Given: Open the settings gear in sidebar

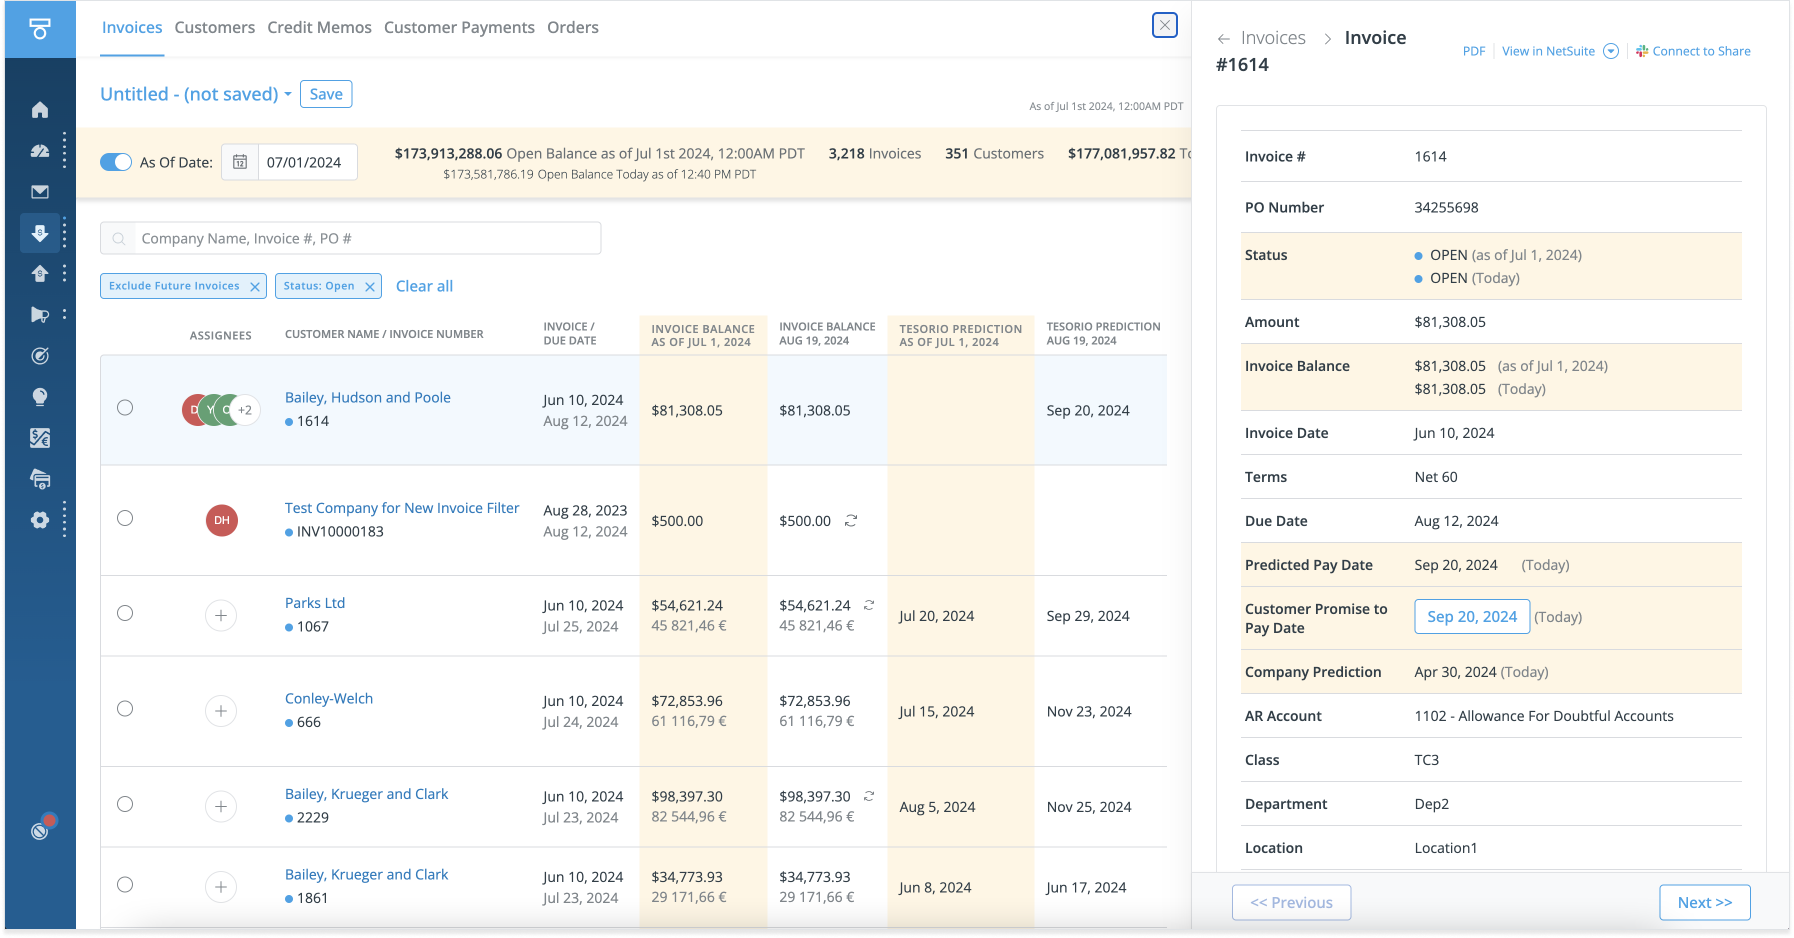Looking at the screenshot, I should tap(40, 520).
